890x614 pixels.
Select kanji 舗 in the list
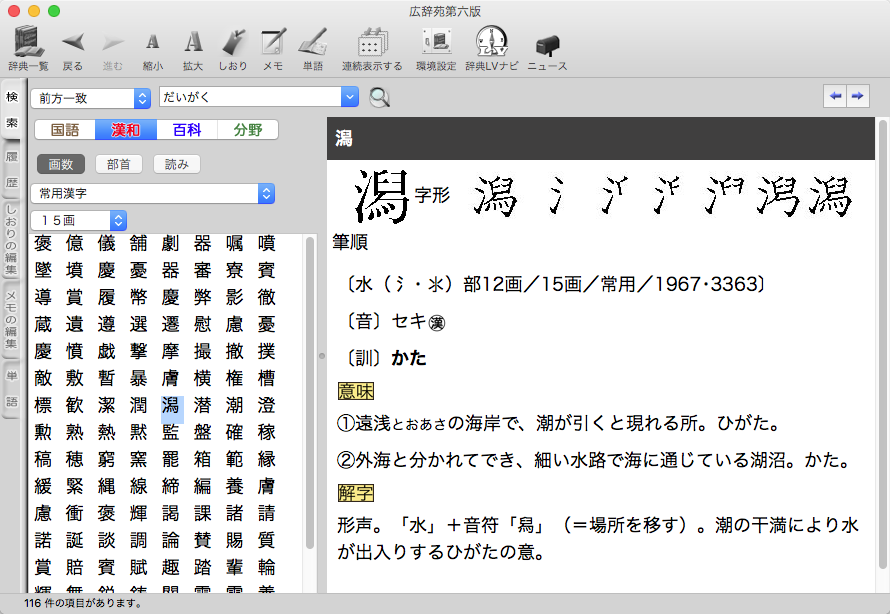(x=138, y=243)
